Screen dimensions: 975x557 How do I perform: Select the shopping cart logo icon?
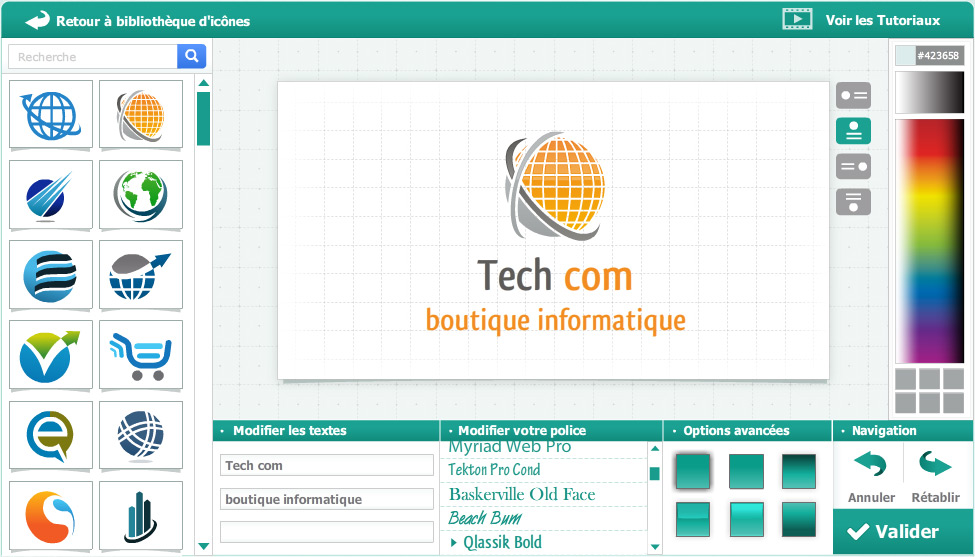pos(141,354)
